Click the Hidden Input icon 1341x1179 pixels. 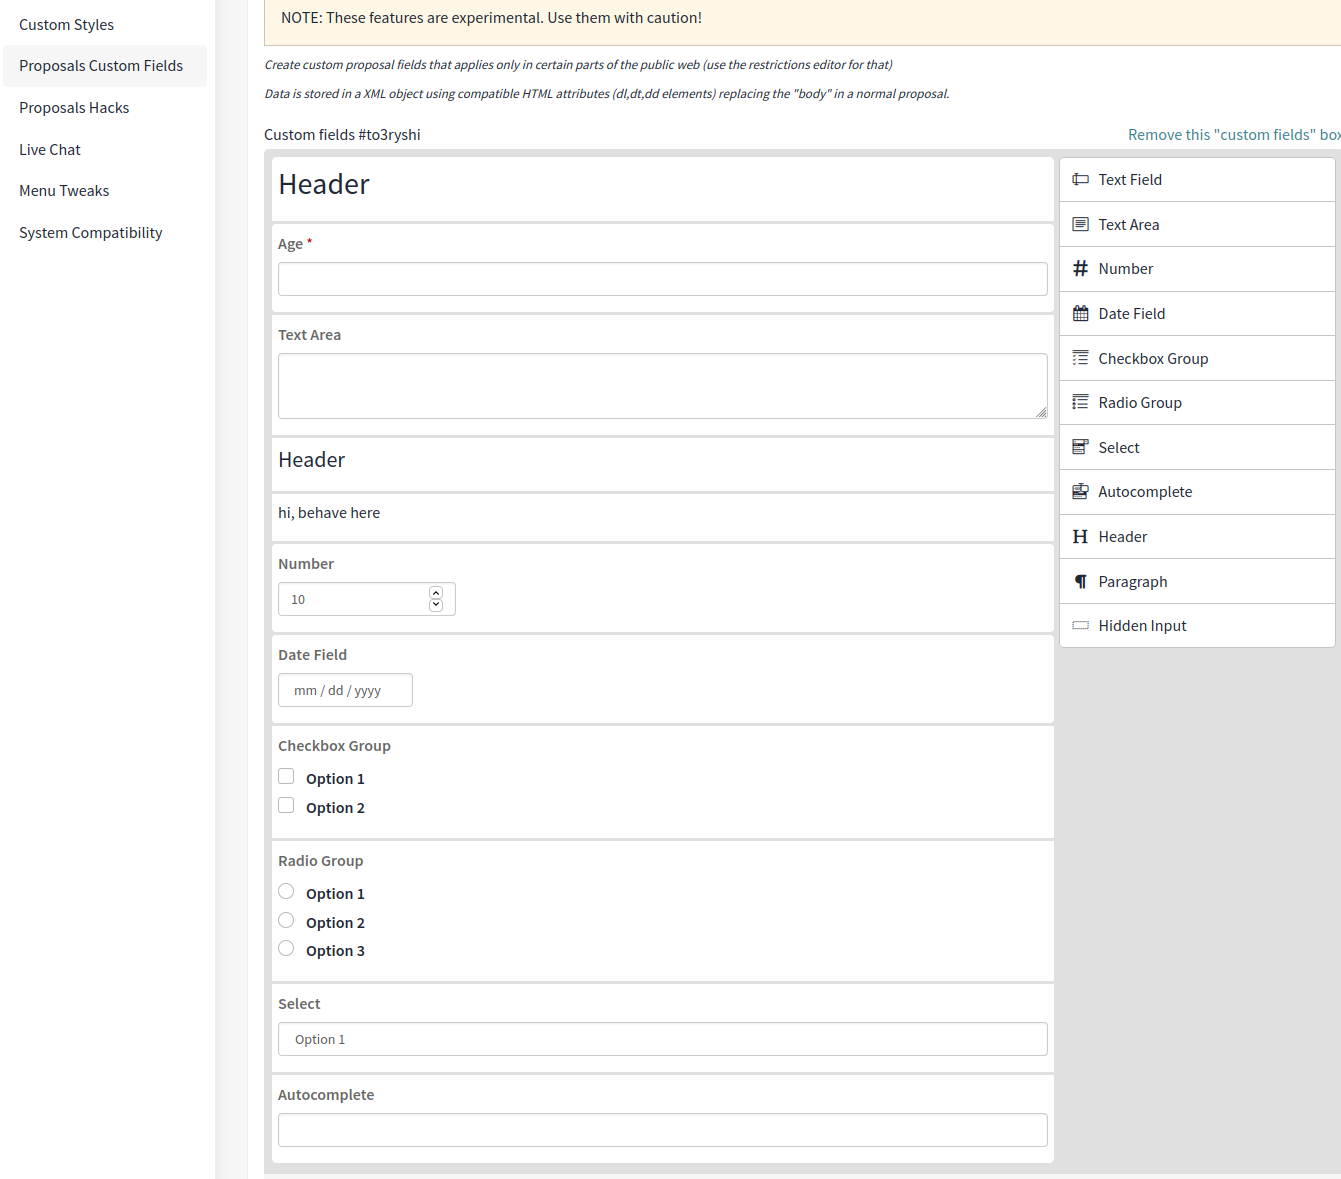point(1080,625)
